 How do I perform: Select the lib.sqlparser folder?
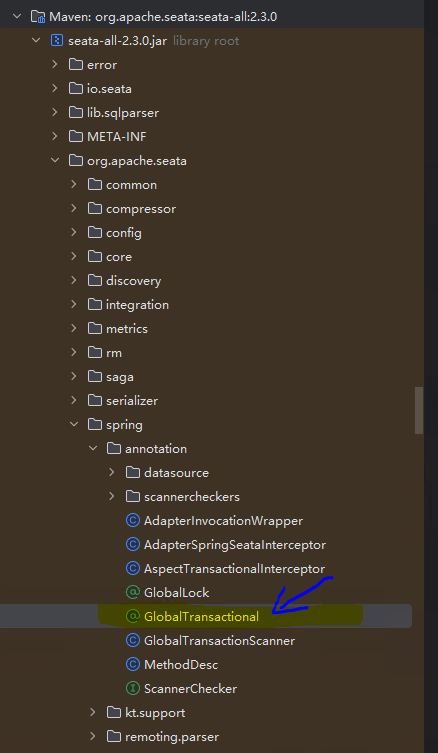tap(123, 113)
